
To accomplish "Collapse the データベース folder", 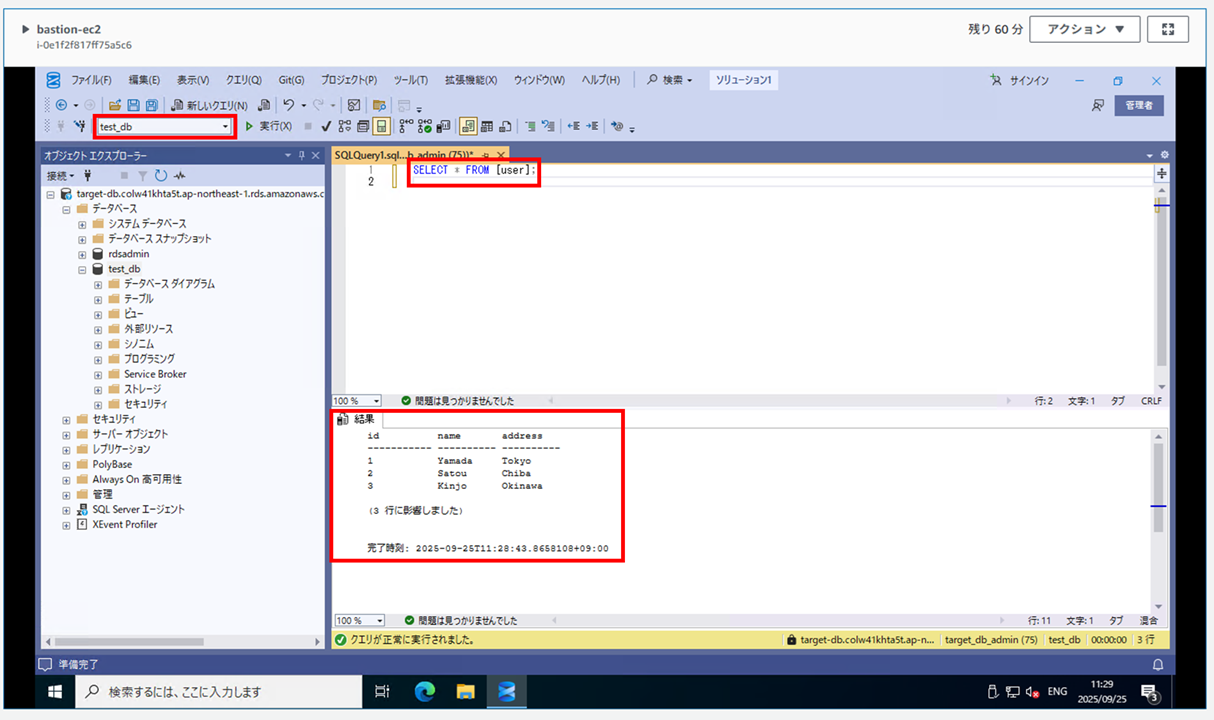I will pos(67,209).
